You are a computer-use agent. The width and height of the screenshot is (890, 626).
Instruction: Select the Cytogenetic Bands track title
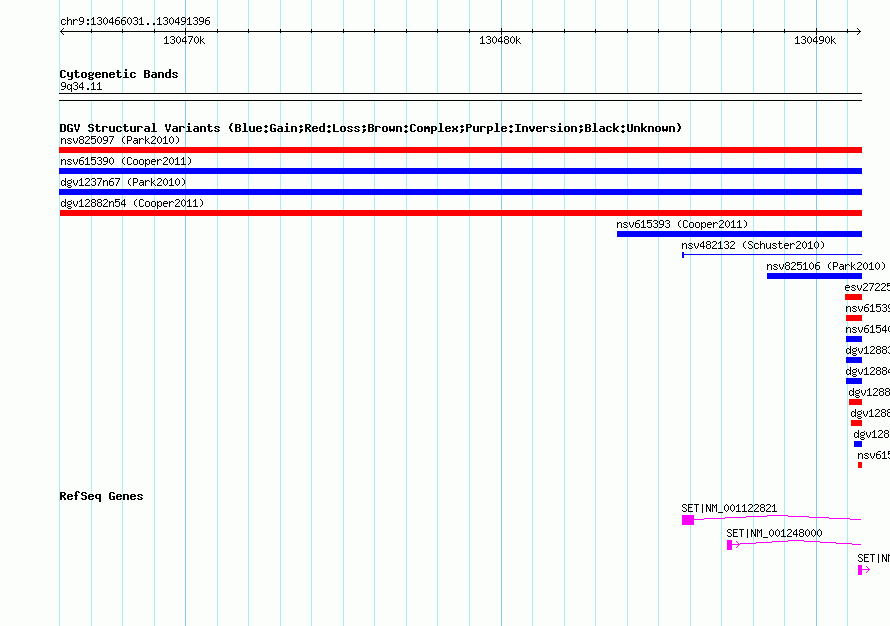(119, 74)
